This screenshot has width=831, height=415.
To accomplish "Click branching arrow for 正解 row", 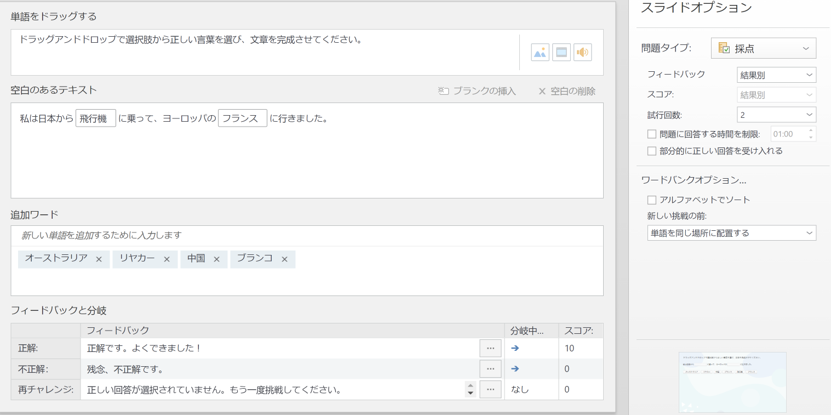I will click(515, 349).
